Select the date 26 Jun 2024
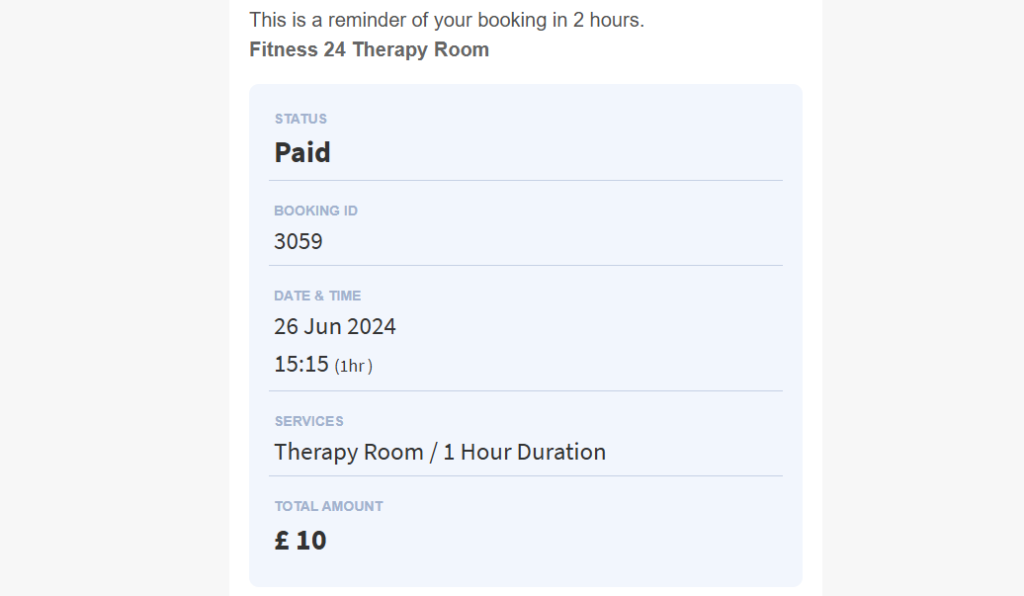1024x596 pixels. [335, 326]
